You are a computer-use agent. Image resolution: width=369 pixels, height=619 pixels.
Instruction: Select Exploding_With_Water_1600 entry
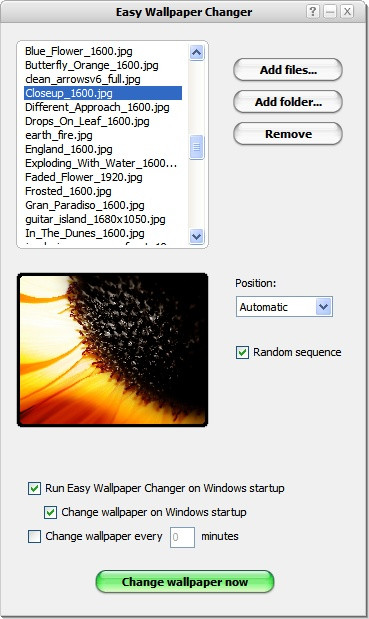[103, 163]
